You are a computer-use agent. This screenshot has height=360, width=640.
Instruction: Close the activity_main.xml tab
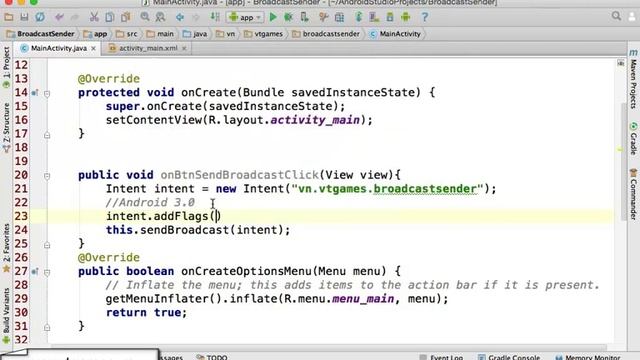(184, 48)
